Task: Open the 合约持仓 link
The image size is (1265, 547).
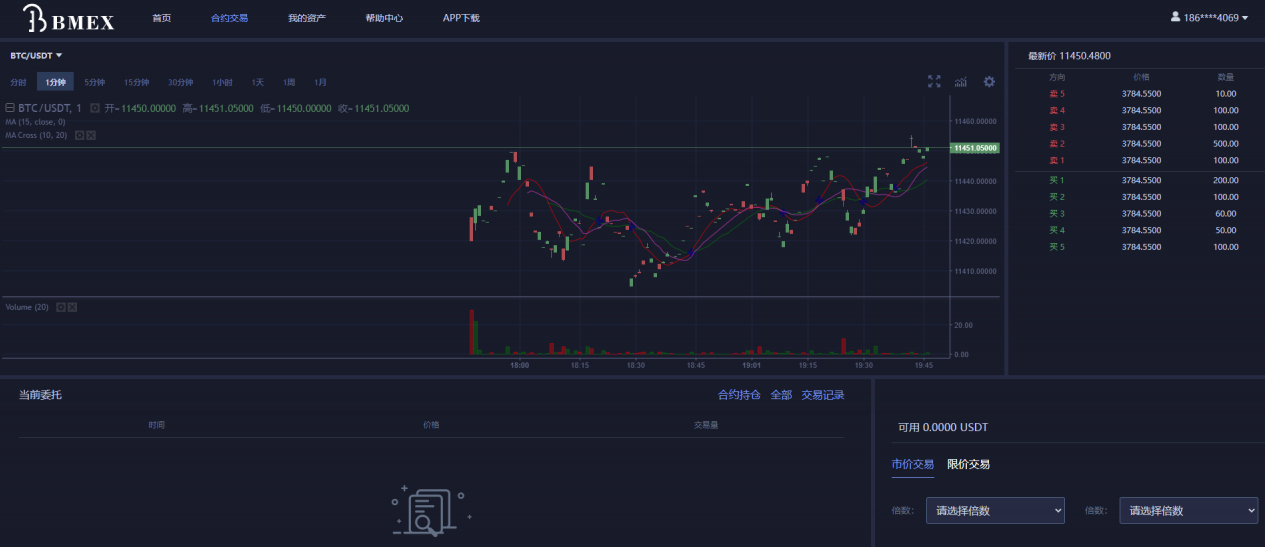Action: click(739, 395)
